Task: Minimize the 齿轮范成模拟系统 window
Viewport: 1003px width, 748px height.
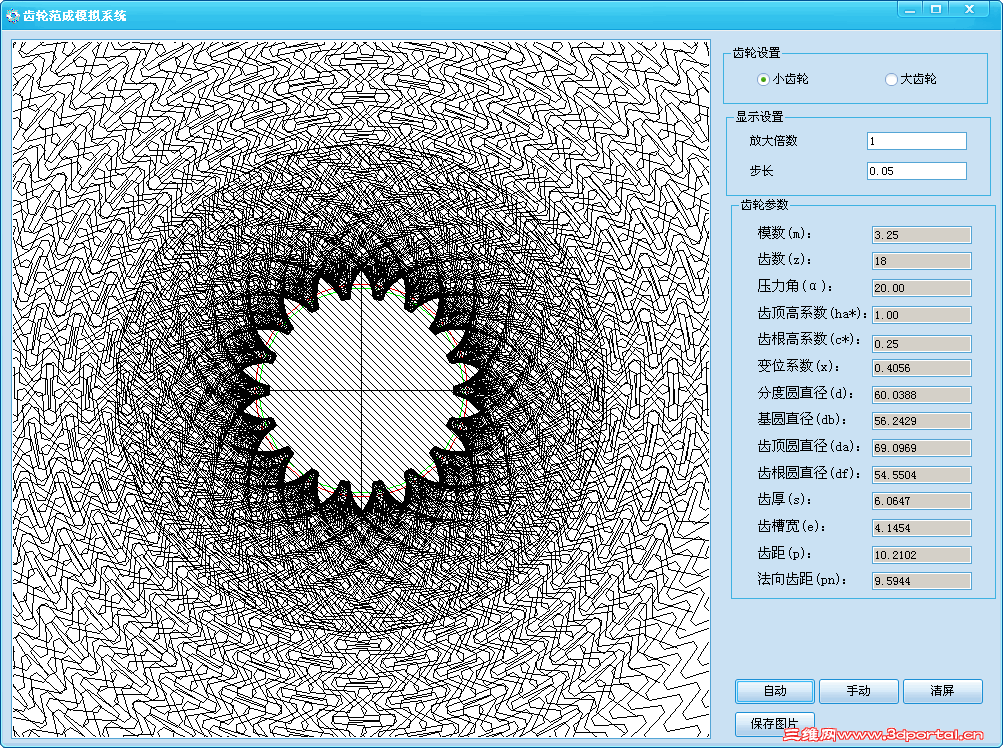Action: pyautogui.click(x=910, y=10)
